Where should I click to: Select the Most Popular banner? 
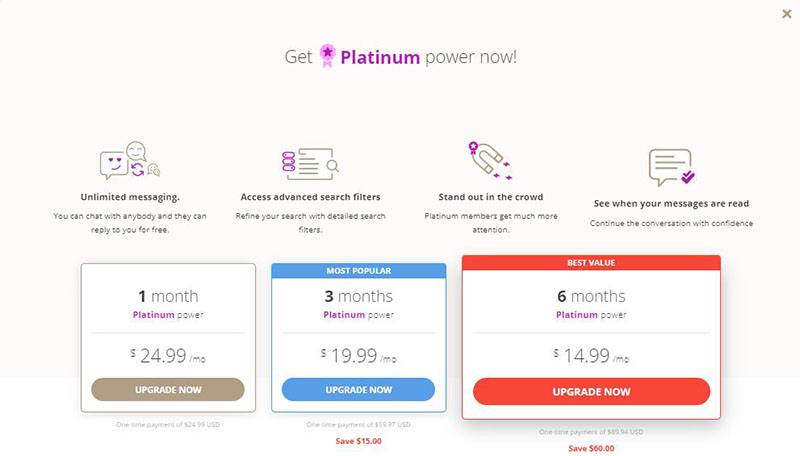coord(359,270)
